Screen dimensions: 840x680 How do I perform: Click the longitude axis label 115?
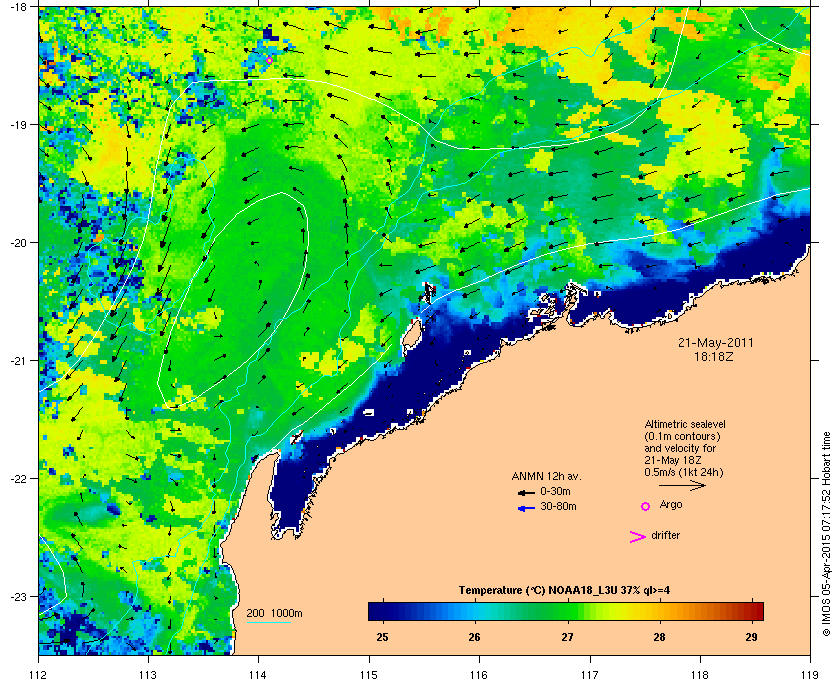tap(369, 675)
